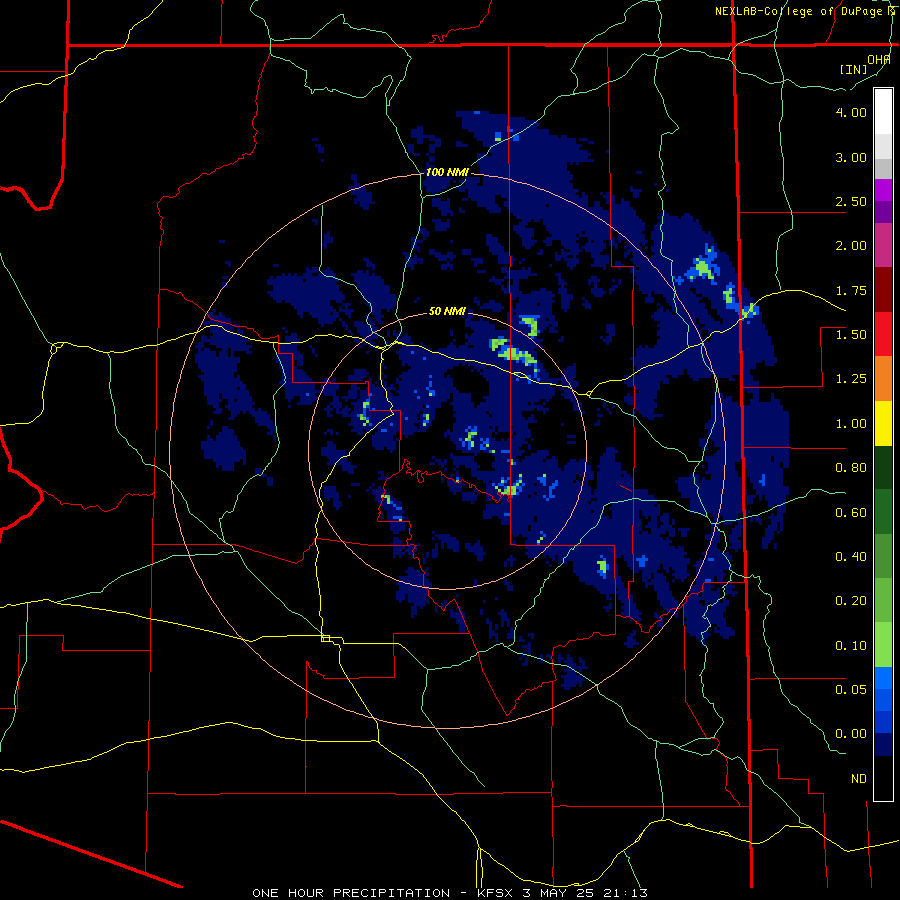Viewport: 900px width, 900px height.
Task: Pick the yellow legend swatch
Action: point(883,423)
